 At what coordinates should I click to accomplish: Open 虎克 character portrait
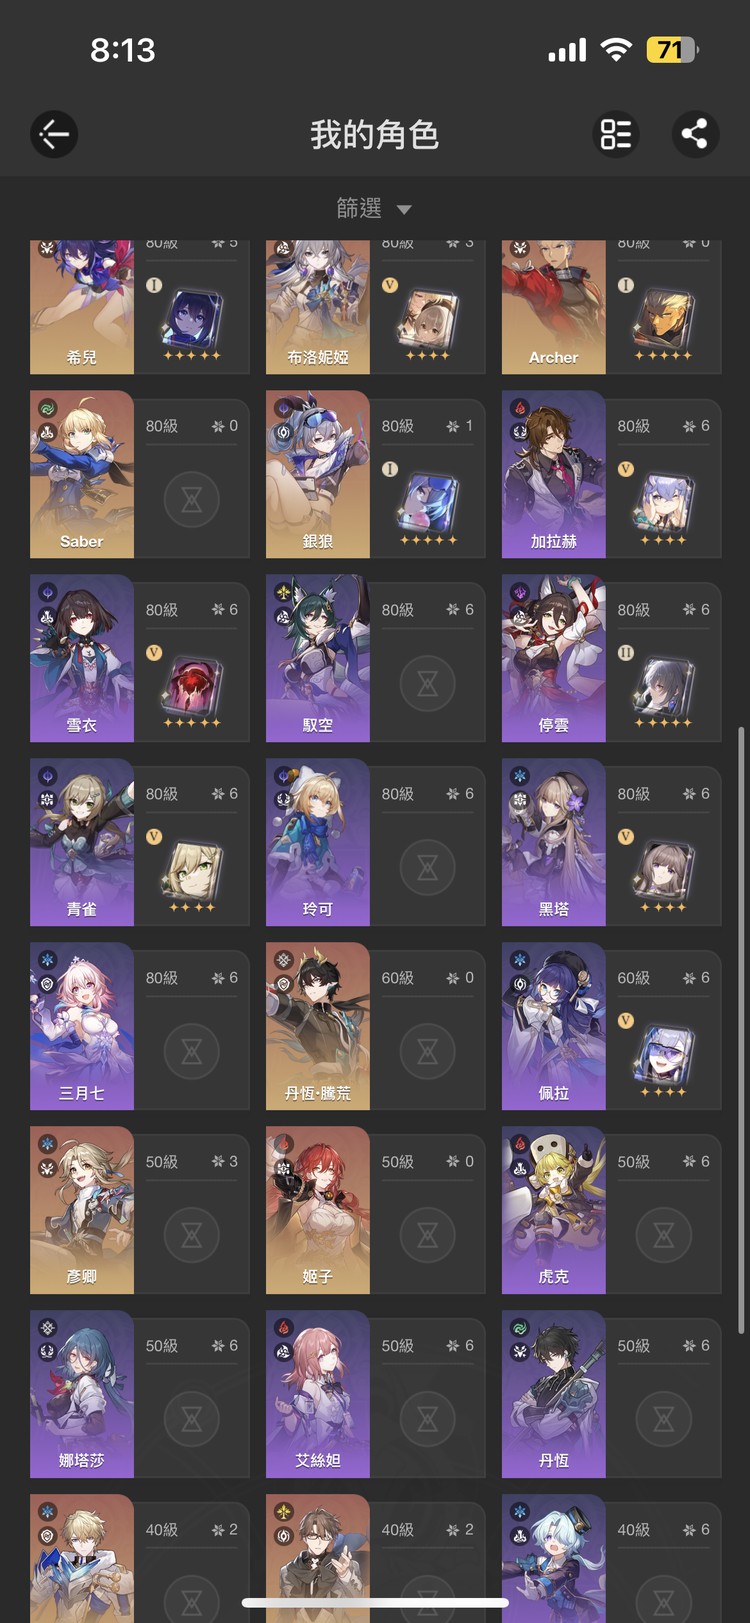pos(554,1210)
